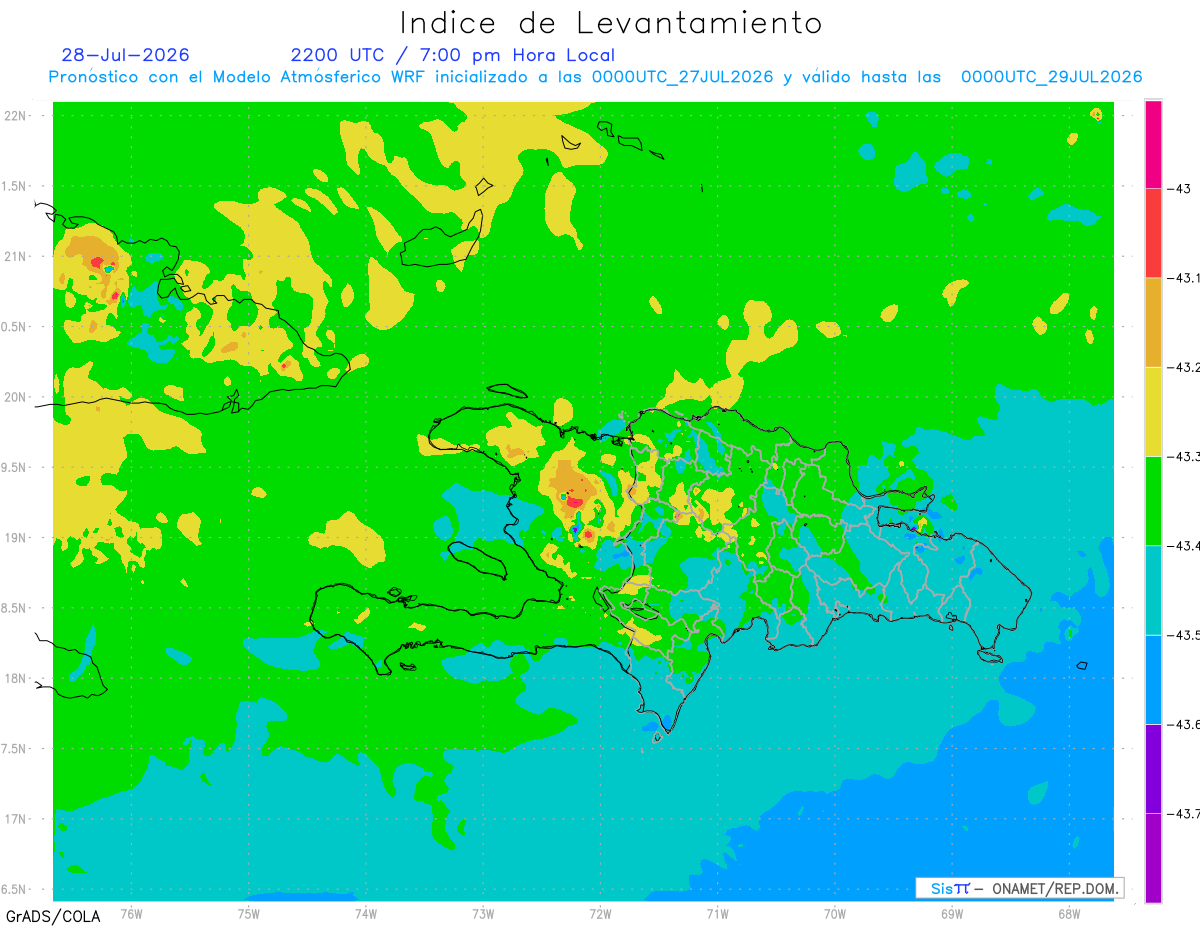1200x927 pixels.
Task: Click the magenta swatch atop the color legend
Action: click(1153, 144)
